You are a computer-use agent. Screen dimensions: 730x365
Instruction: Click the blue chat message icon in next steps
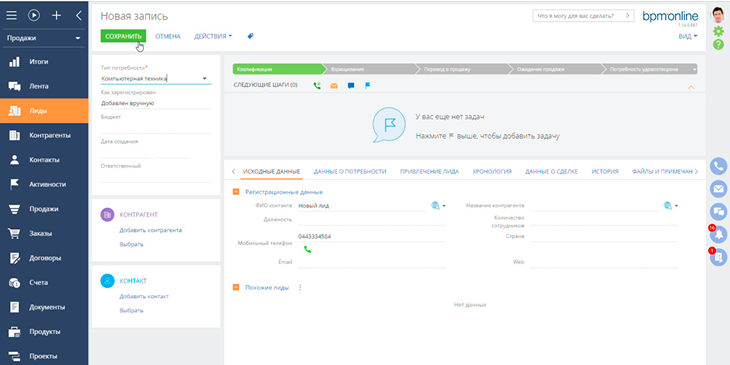pos(351,86)
